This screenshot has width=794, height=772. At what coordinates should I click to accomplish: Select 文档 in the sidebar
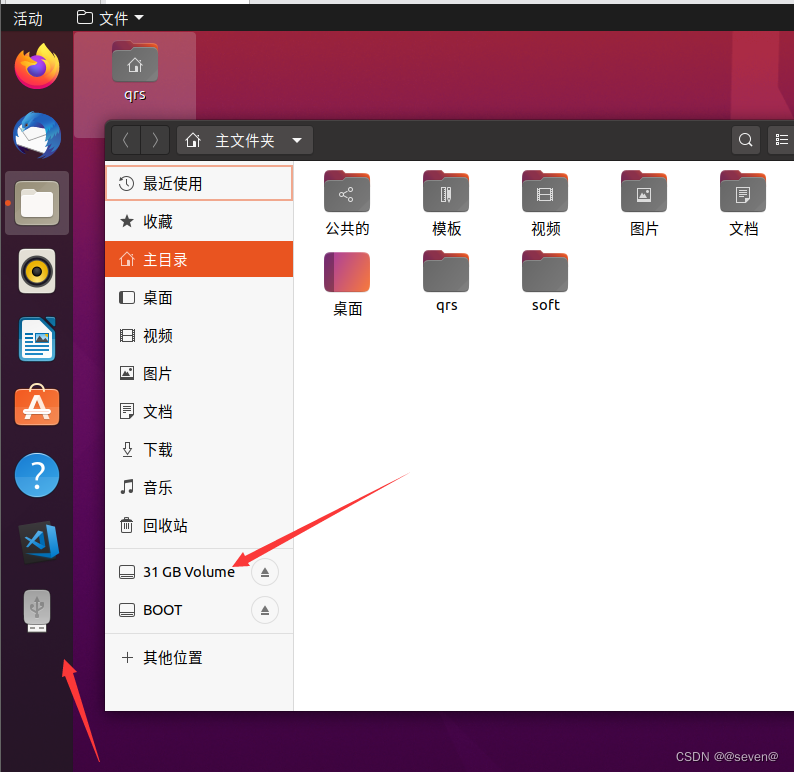click(x=199, y=411)
